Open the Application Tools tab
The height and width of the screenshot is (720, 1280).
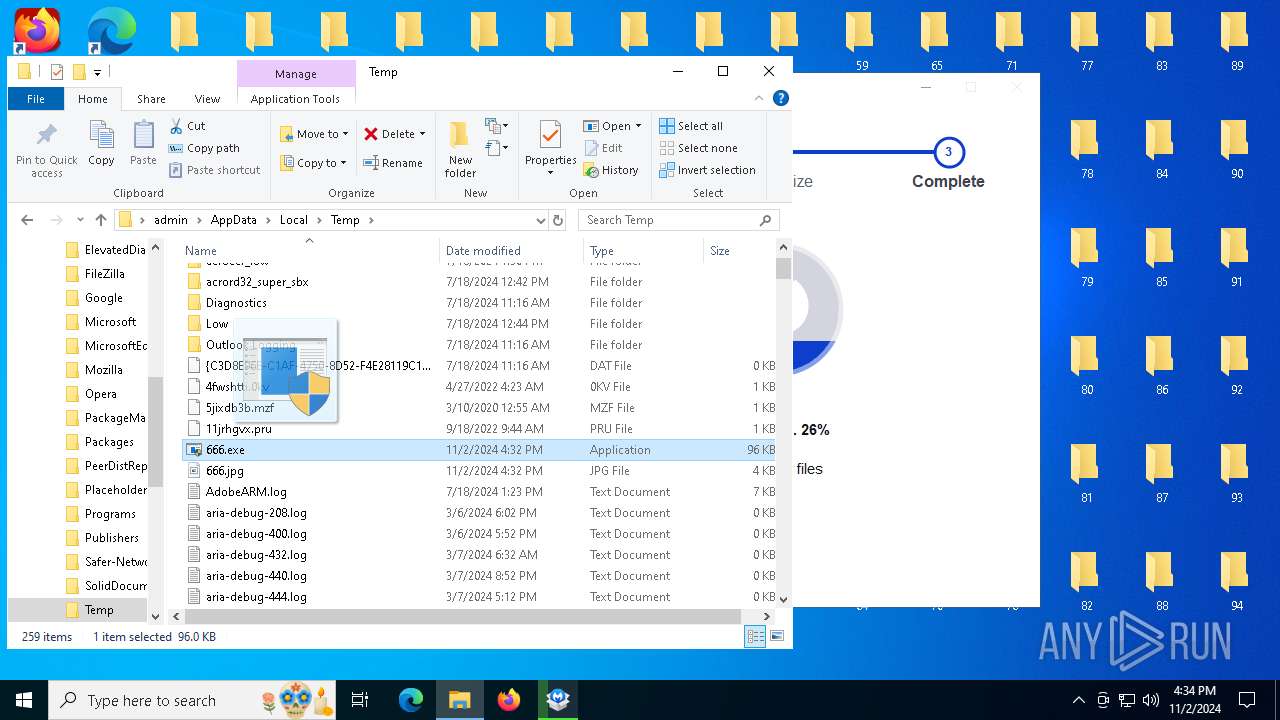coord(295,99)
